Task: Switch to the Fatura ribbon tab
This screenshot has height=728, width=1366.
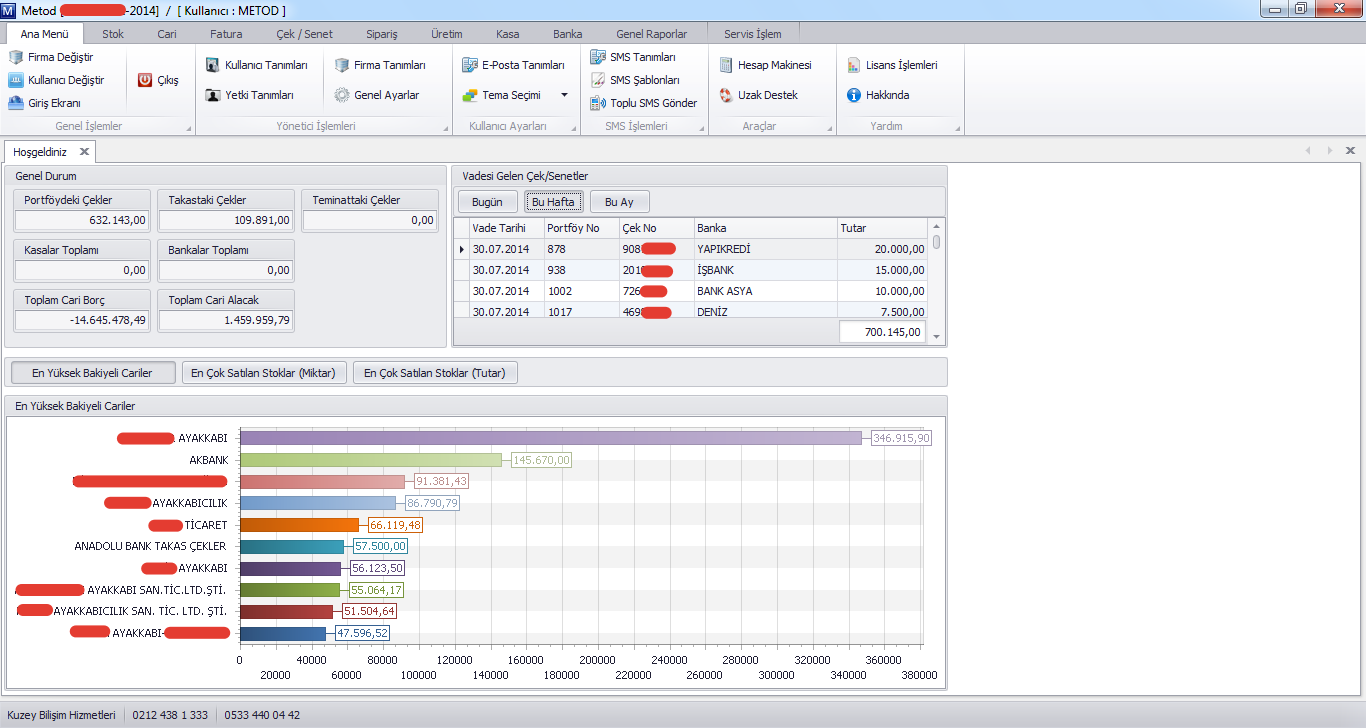Action: (x=226, y=34)
